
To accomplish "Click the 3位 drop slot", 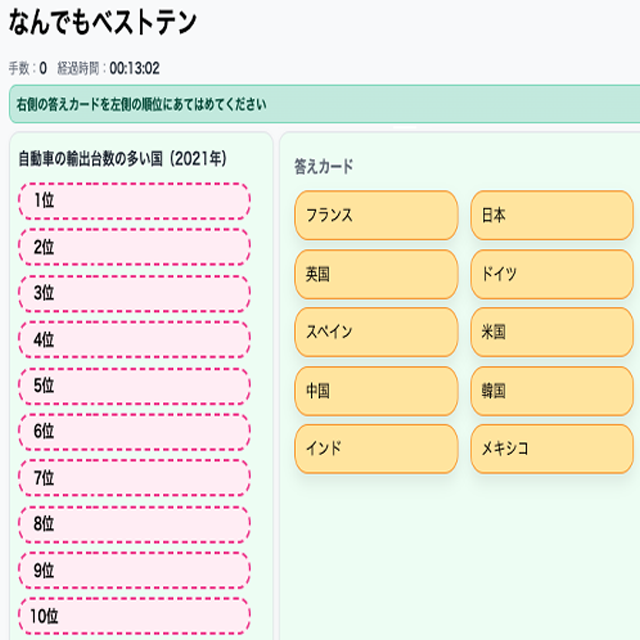I will [134, 293].
